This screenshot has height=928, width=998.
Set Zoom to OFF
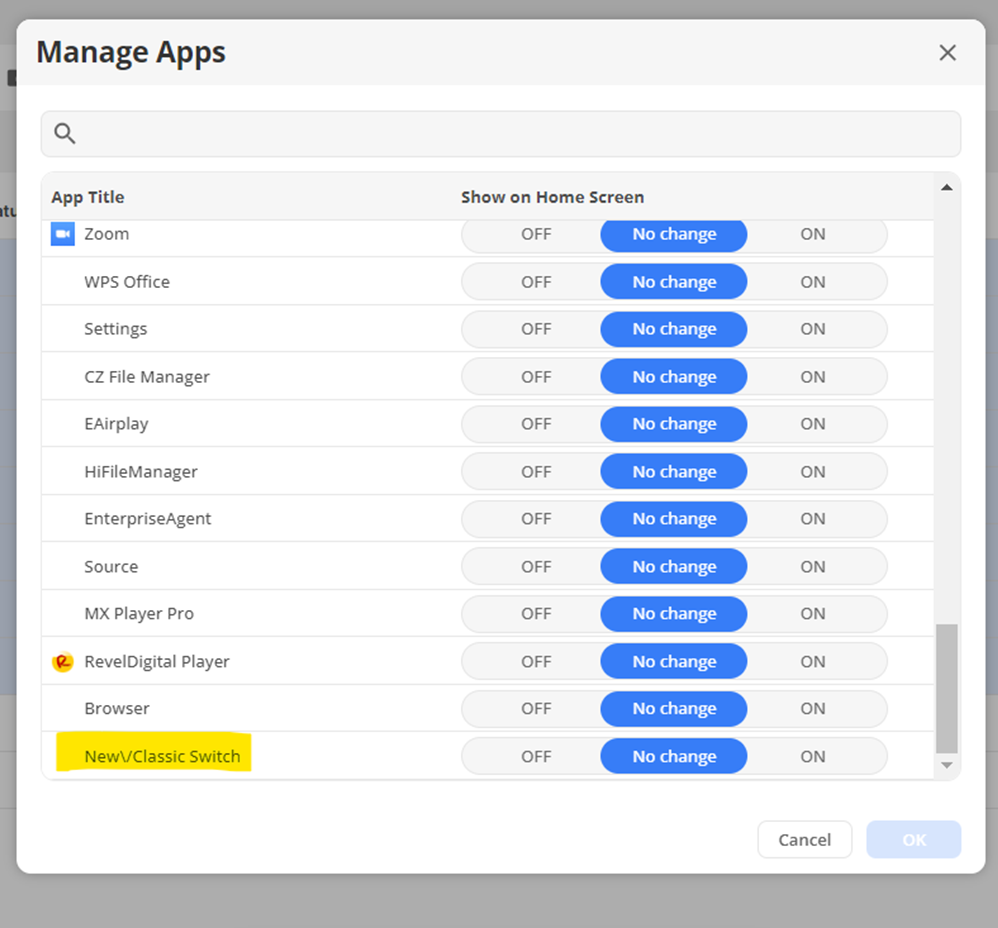coord(536,234)
